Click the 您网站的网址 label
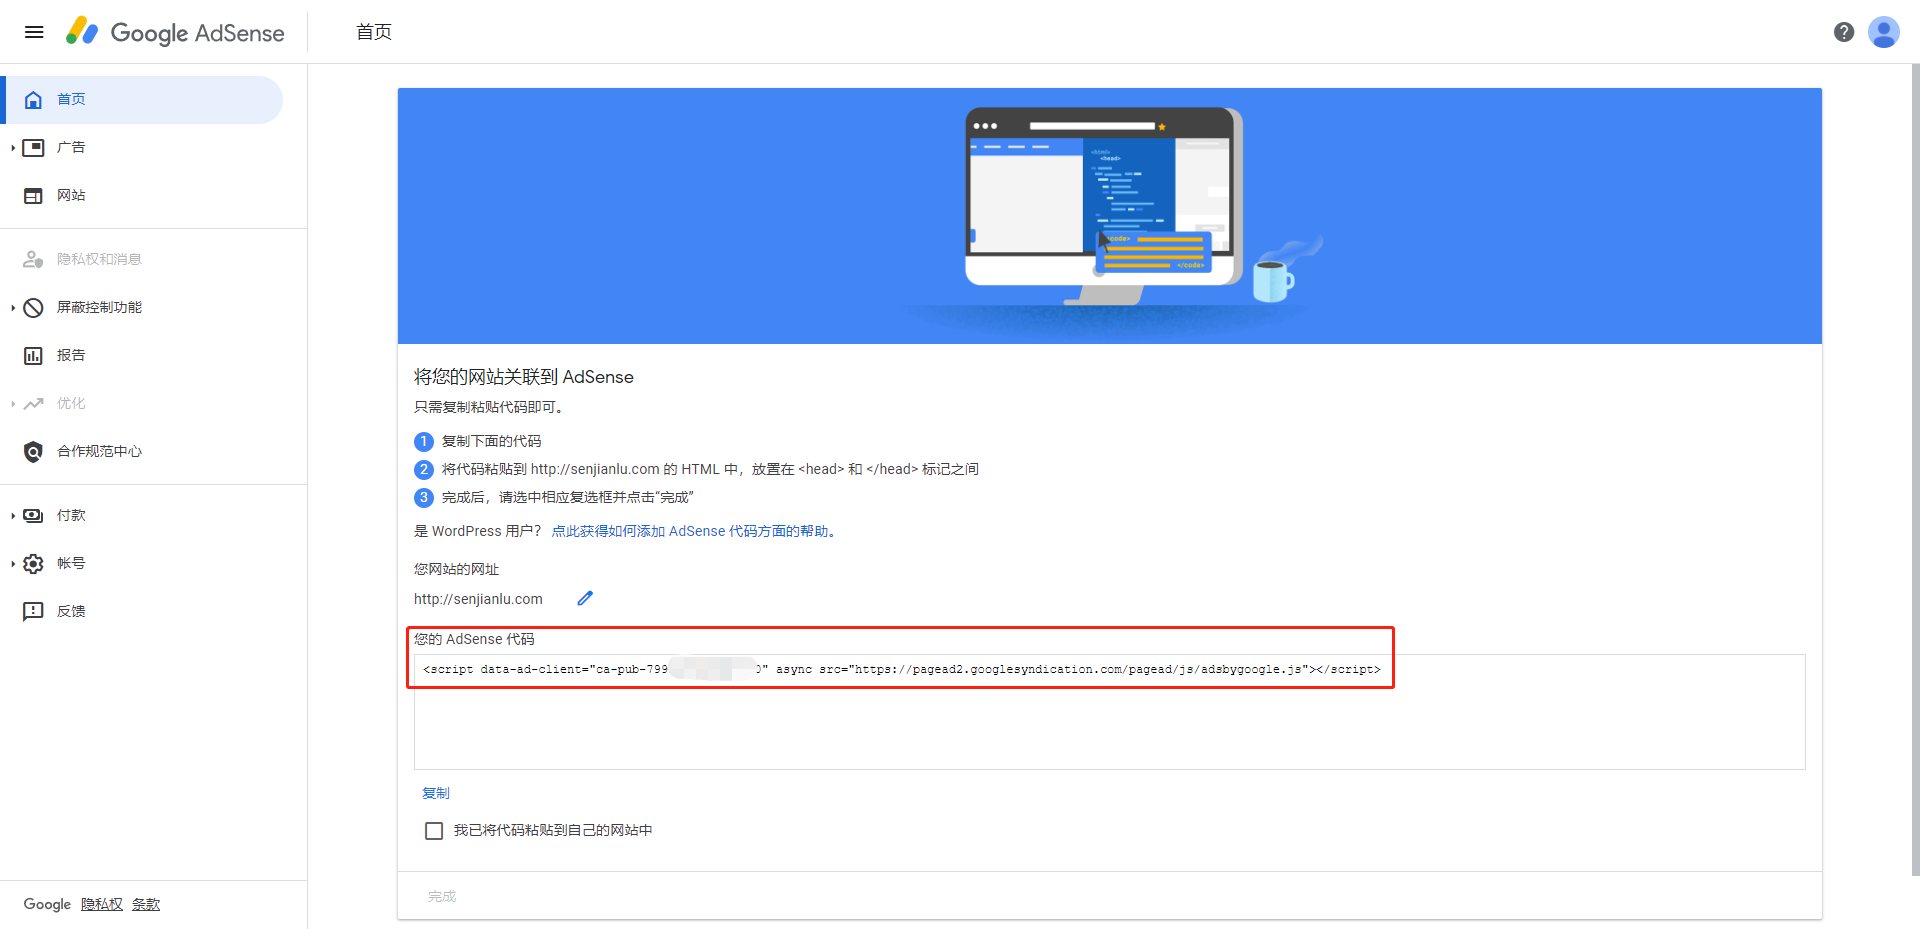 (x=456, y=569)
